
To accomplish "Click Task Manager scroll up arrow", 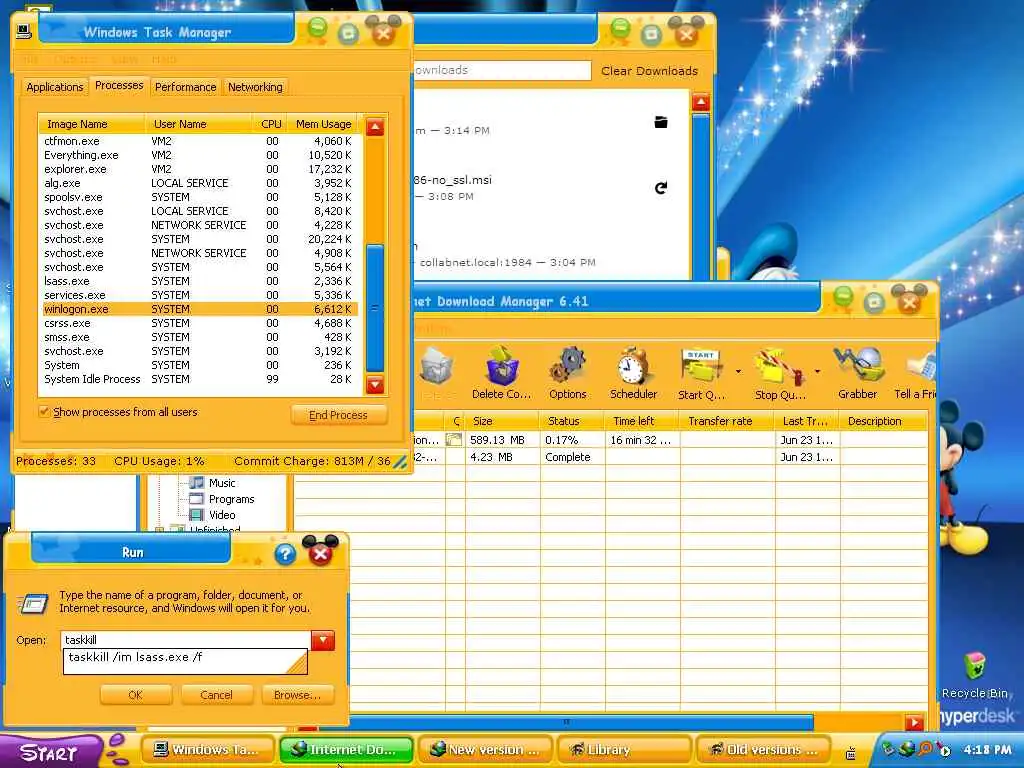I will pos(375,127).
